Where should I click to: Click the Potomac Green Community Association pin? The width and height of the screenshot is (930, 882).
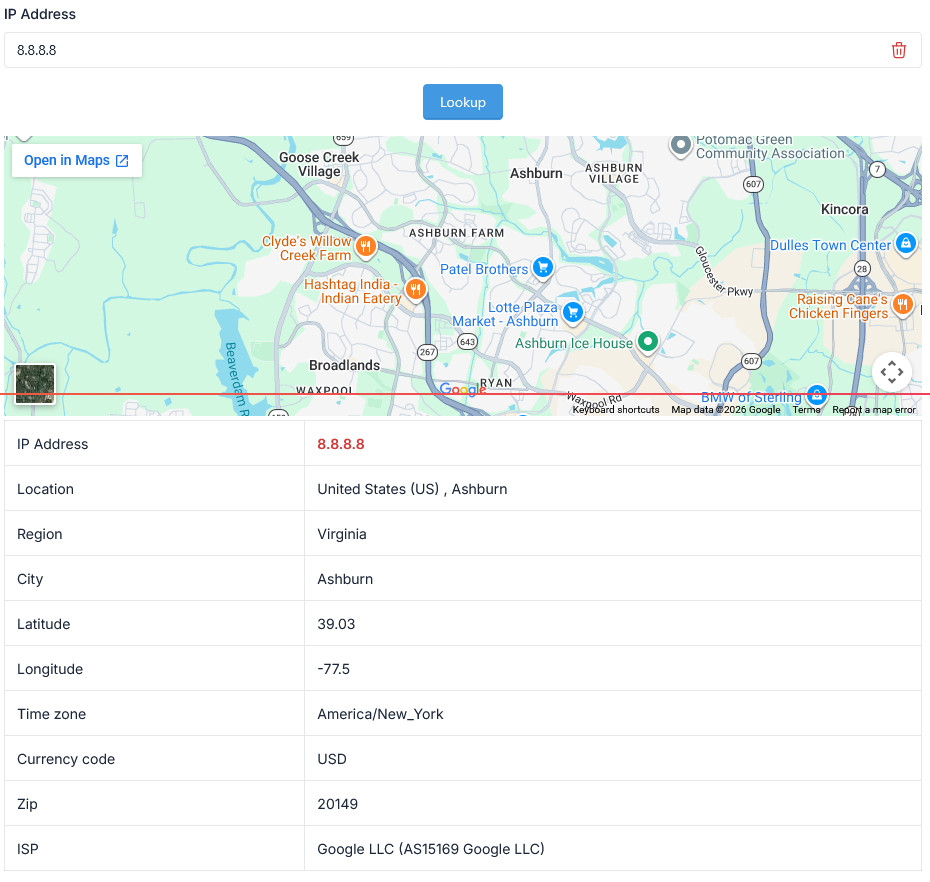[681, 145]
